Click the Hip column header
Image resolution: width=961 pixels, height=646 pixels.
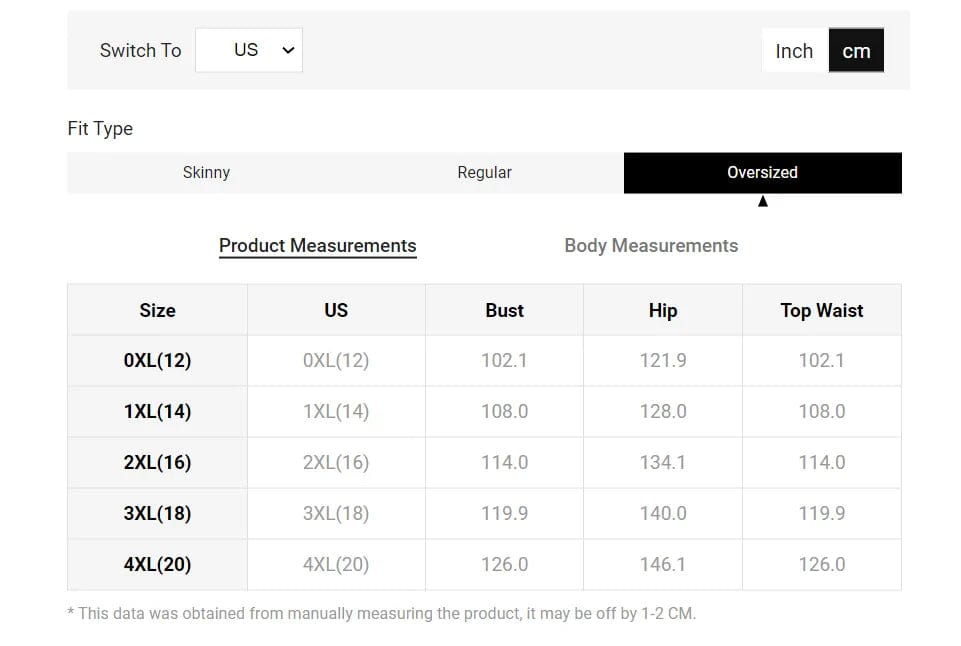pyautogui.click(x=662, y=310)
